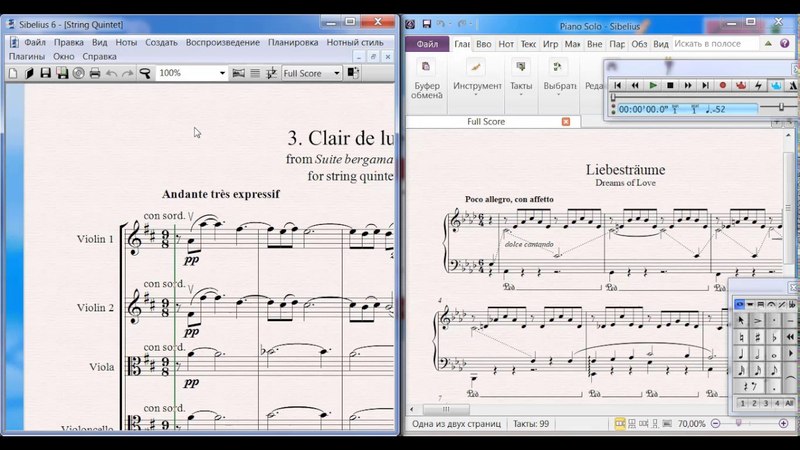Screen dimensions: 800x450
Task: Save the String Quintet score in Sibelius 6
Action: pyautogui.click(x=45, y=73)
